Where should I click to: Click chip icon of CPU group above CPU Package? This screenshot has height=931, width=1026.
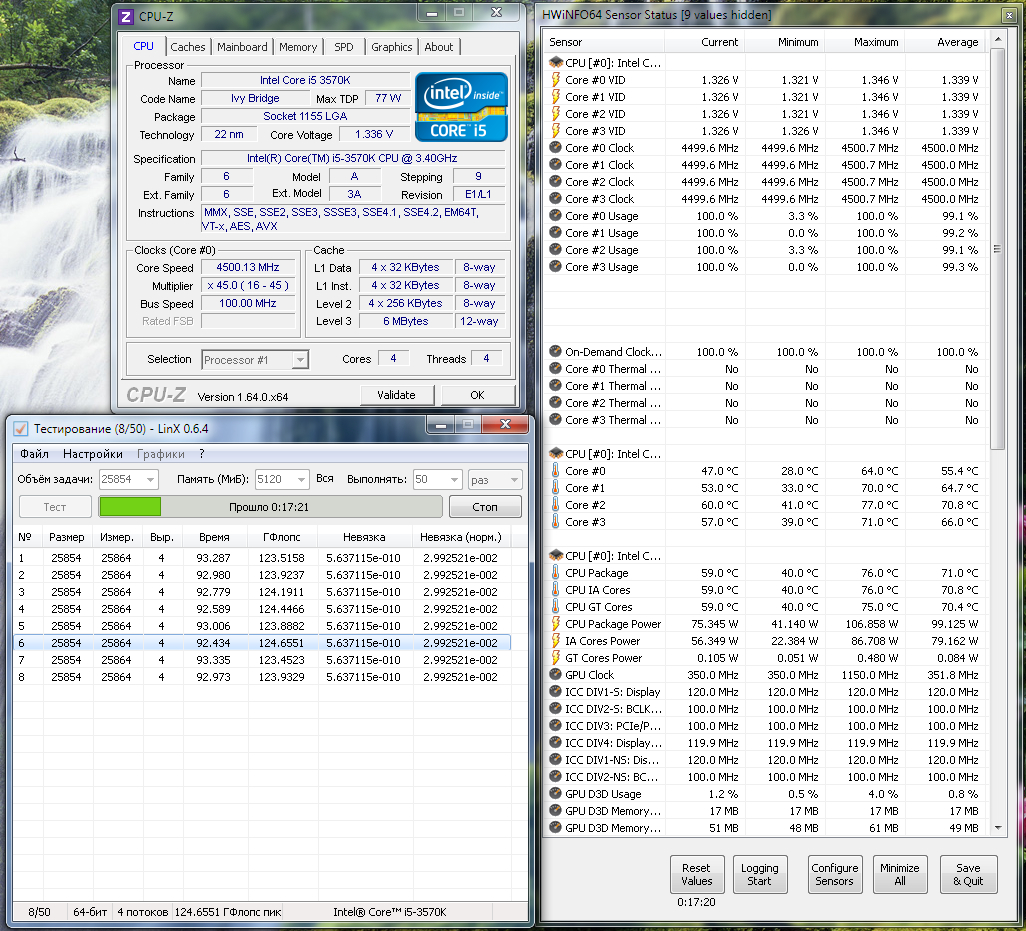(x=556, y=556)
